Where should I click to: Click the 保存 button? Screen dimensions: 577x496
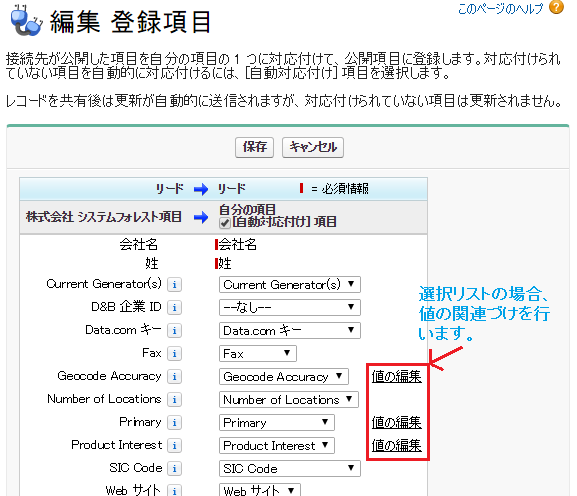click(x=254, y=148)
